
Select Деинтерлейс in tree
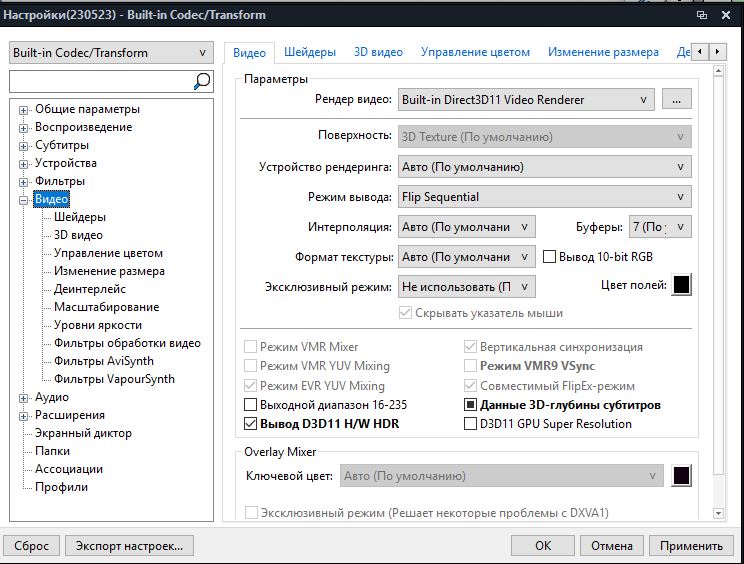90,289
